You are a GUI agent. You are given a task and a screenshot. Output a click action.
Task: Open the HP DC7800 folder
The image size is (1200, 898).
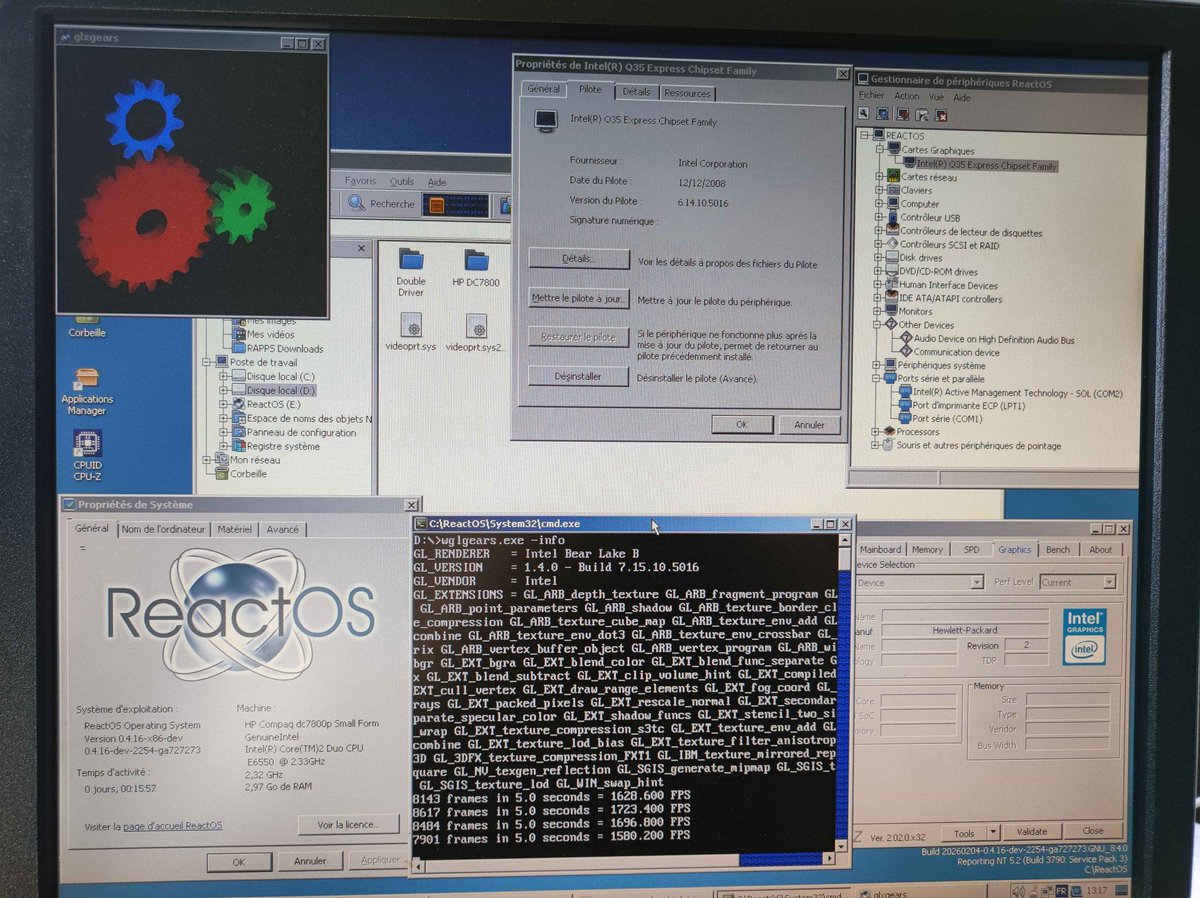pos(476,268)
